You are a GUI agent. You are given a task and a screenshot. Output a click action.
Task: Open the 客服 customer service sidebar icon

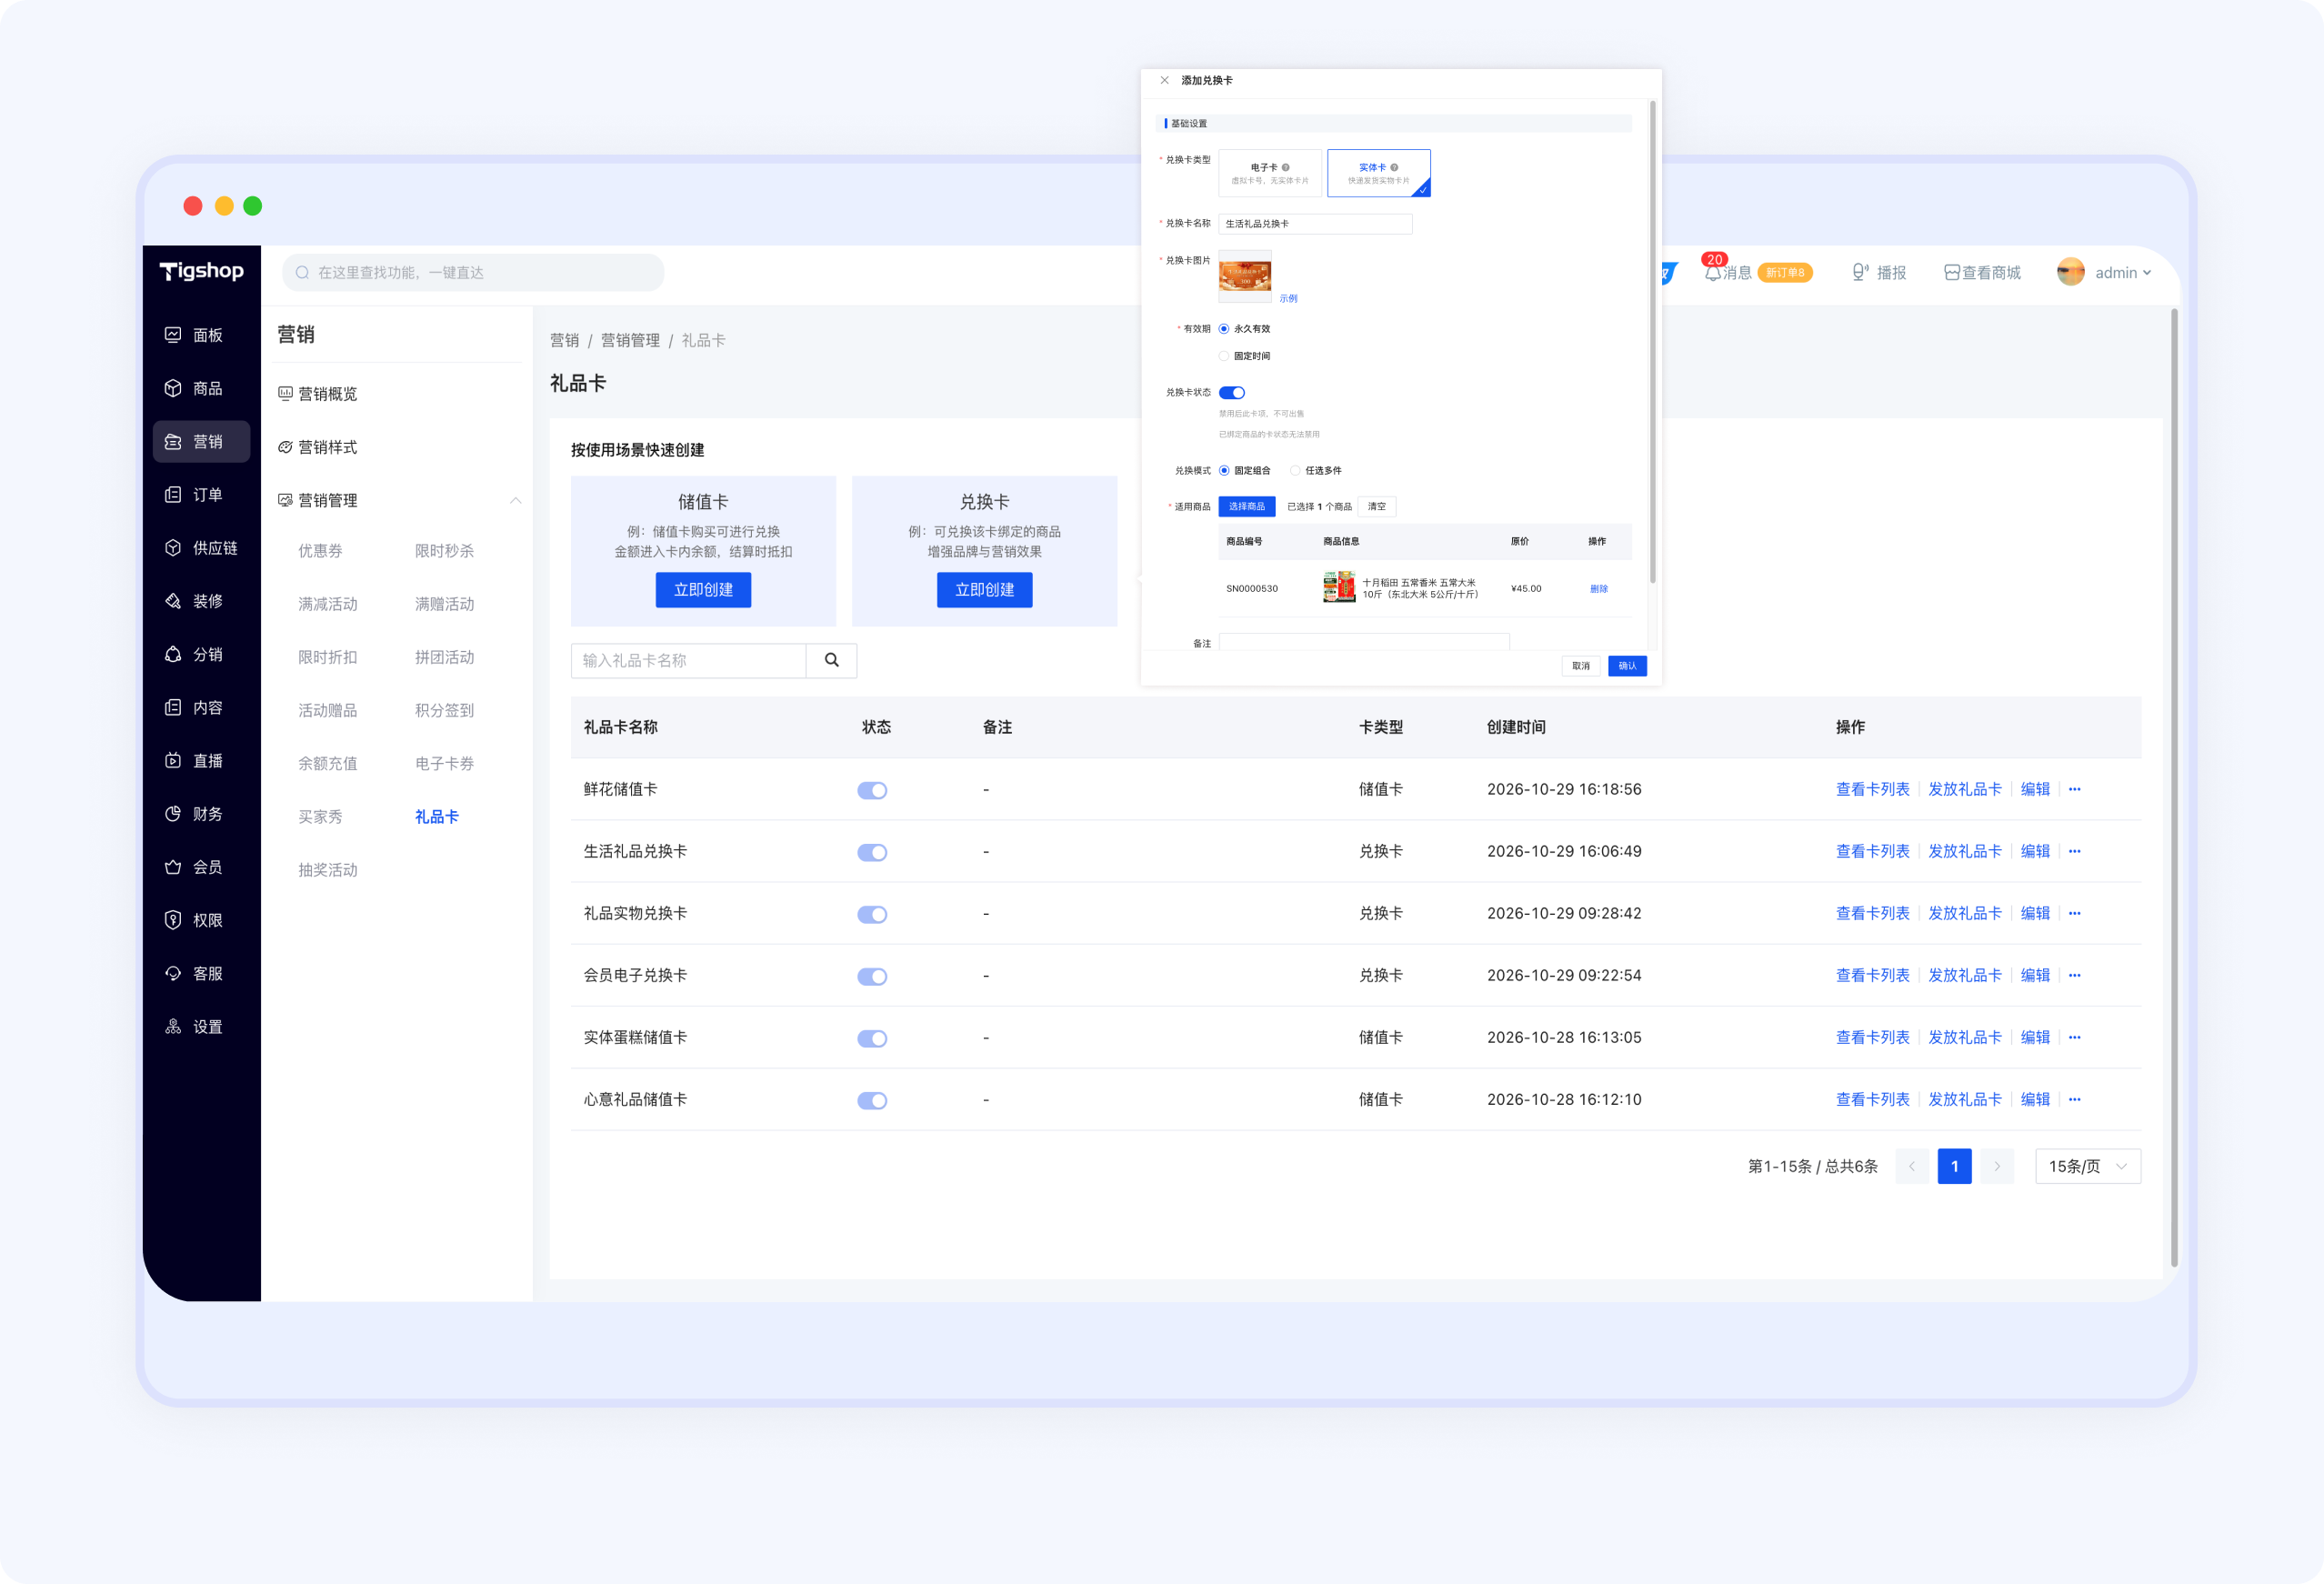[x=173, y=973]
